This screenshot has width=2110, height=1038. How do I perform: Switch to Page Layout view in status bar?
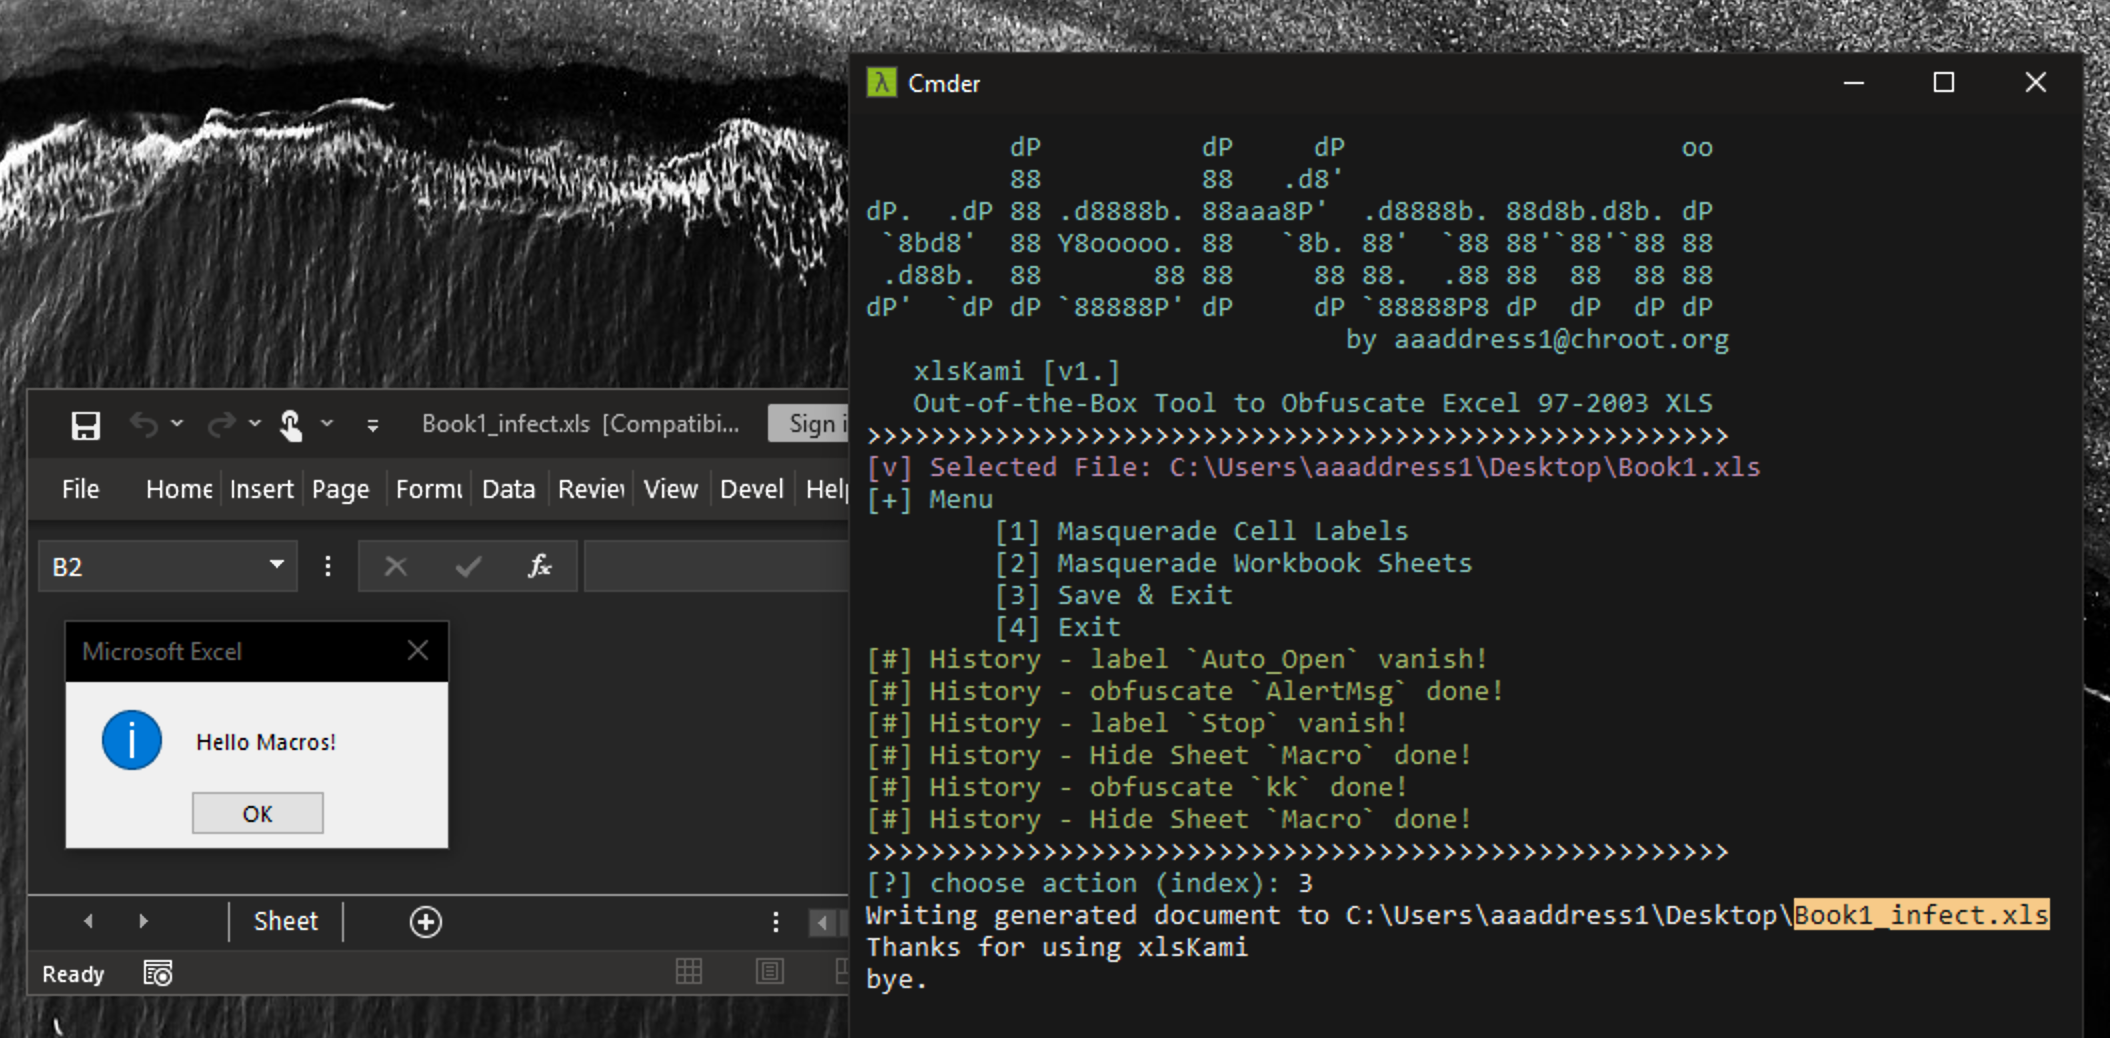[770, 971]
